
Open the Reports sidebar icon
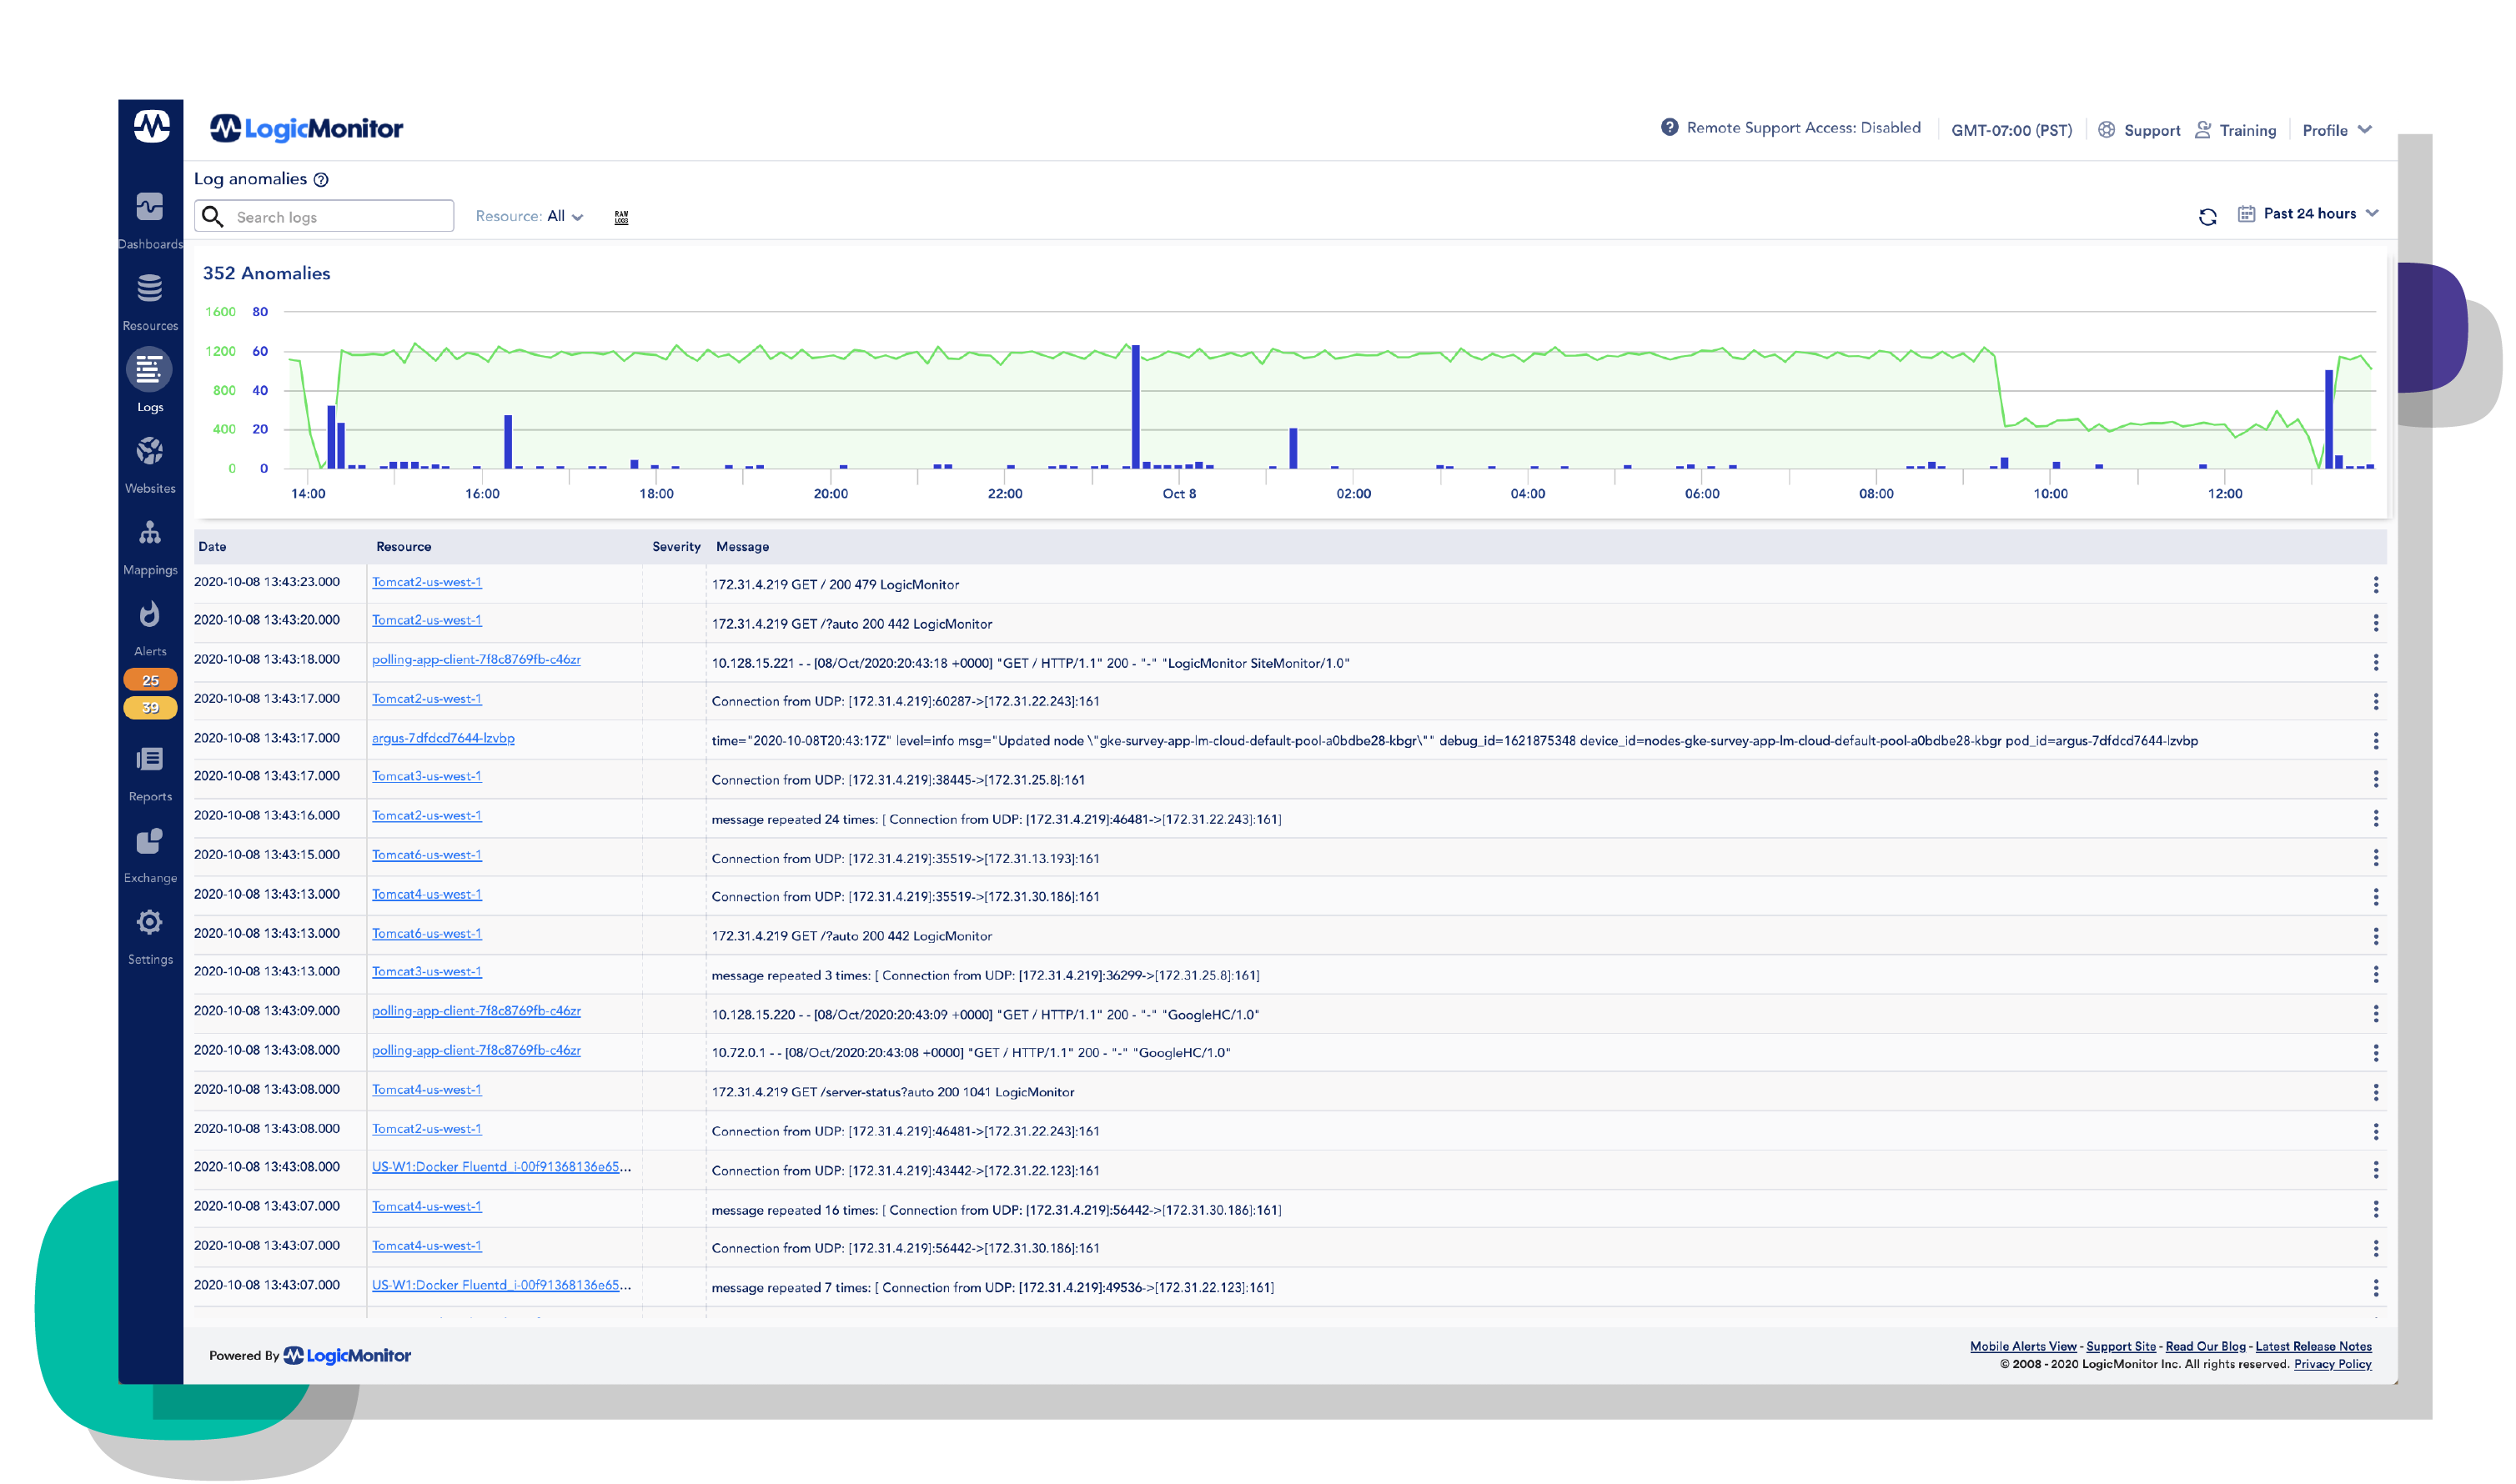(x=150, y=760)
